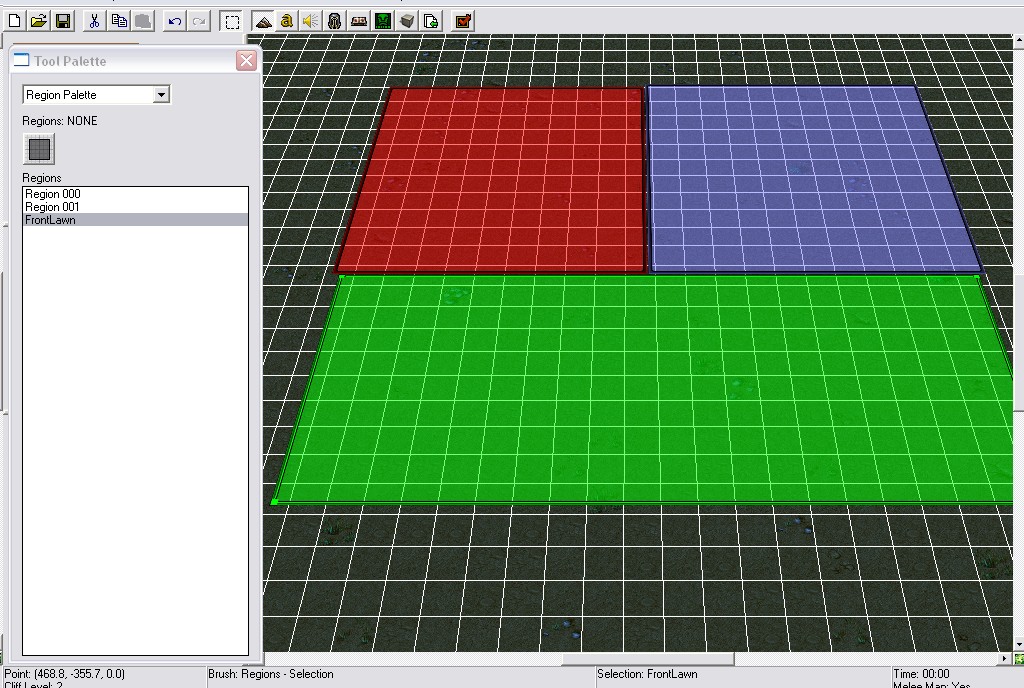Close the Tool Palette window

[x=246, y=61]
